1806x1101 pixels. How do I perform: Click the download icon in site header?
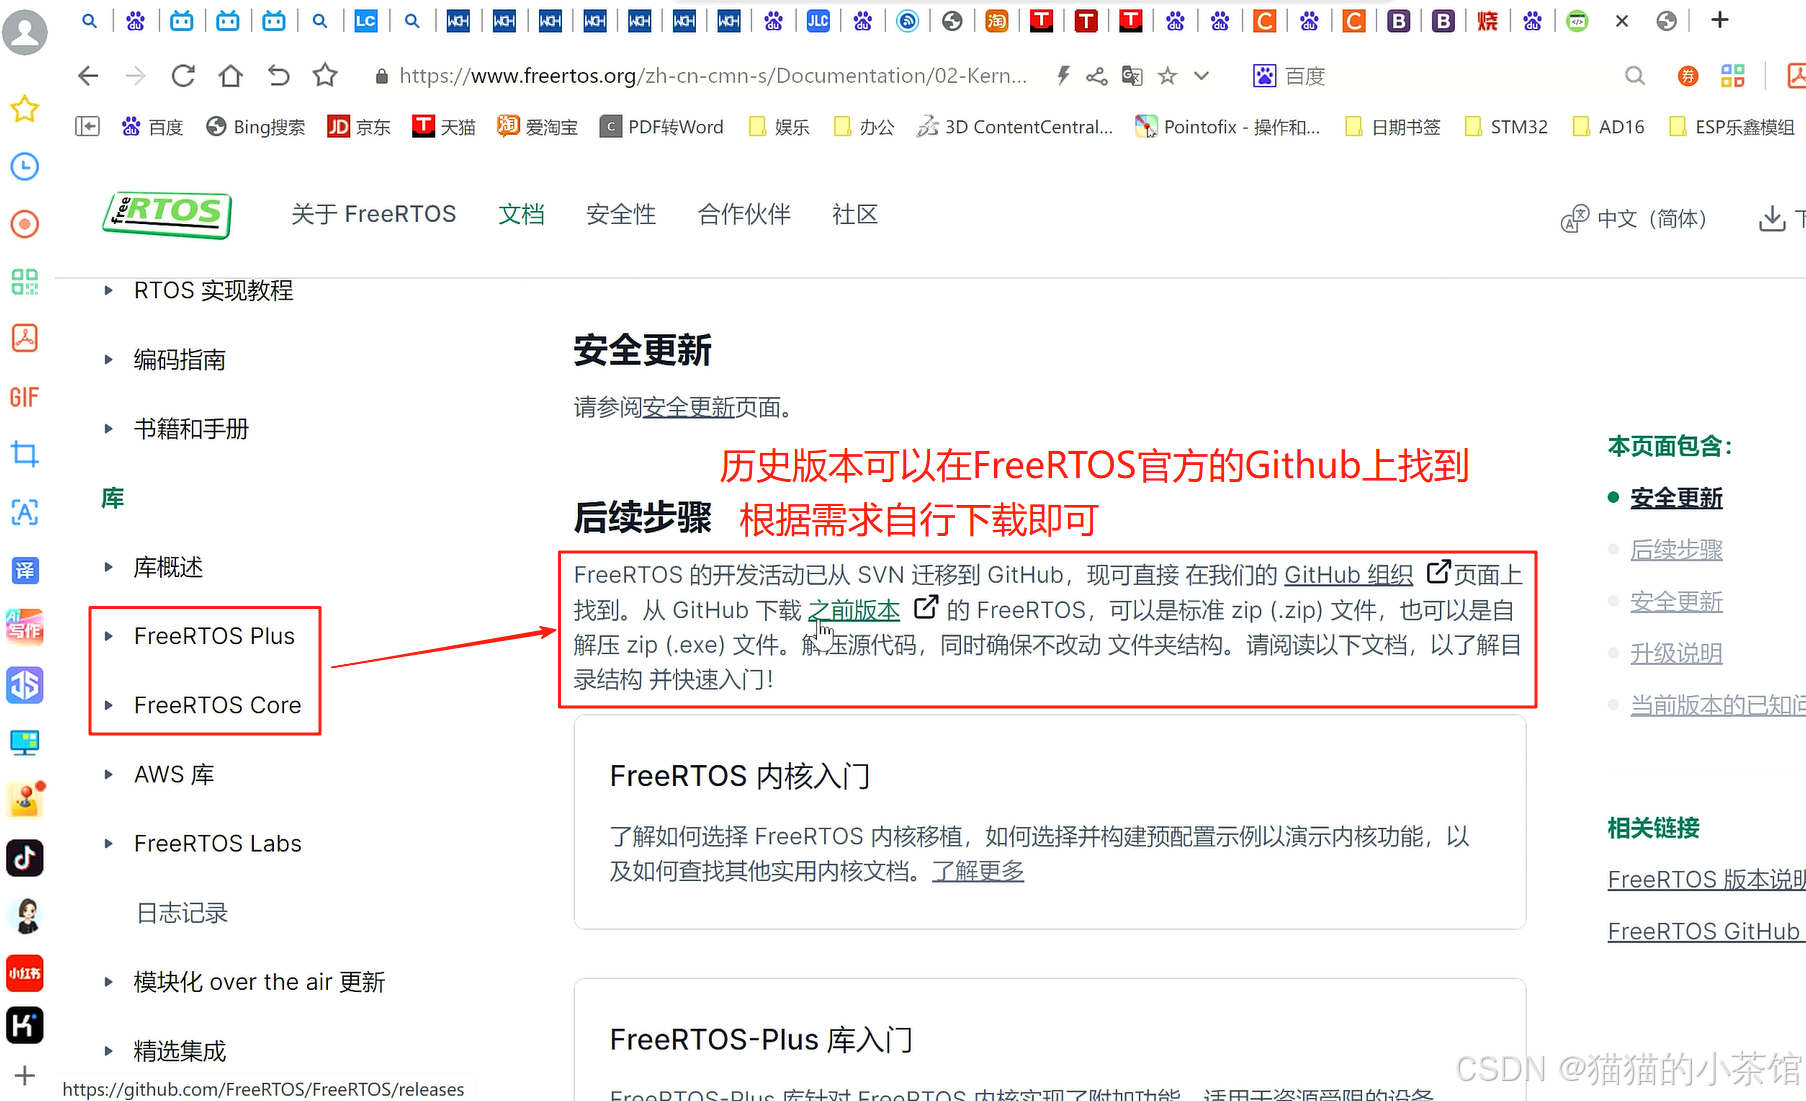pos(1772,218)
